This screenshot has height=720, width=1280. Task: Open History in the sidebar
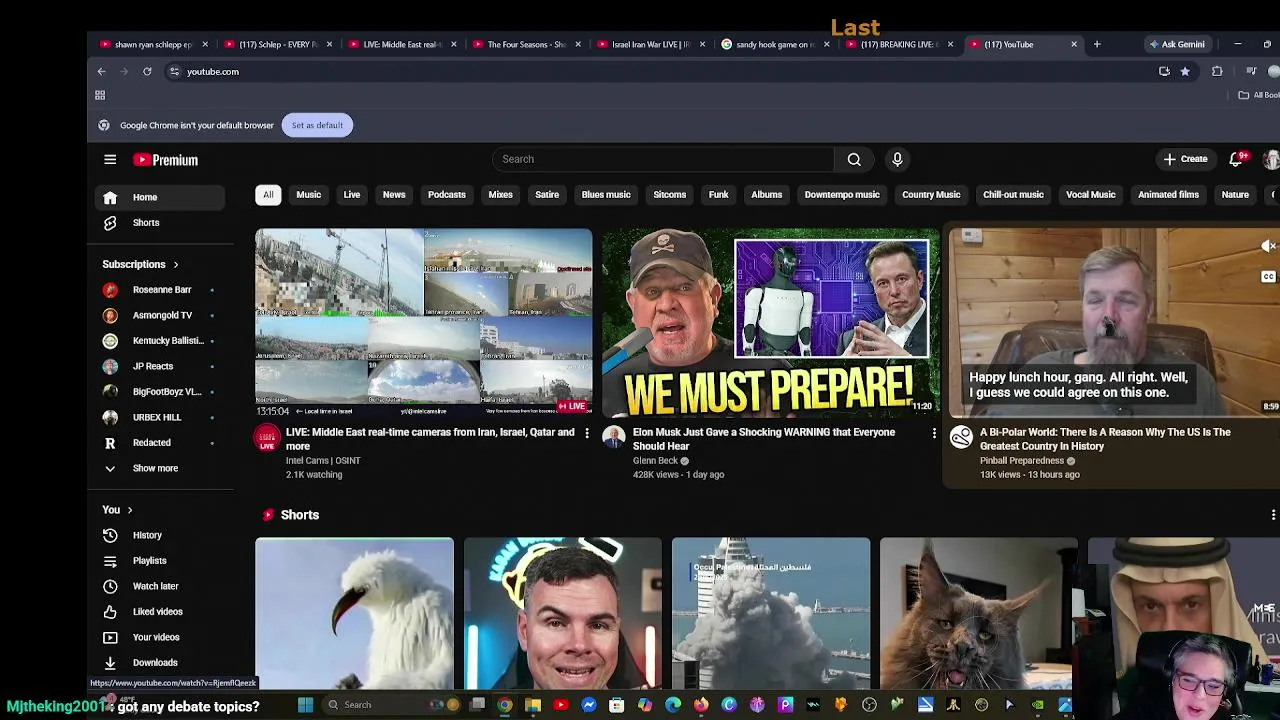coord(162,535)
